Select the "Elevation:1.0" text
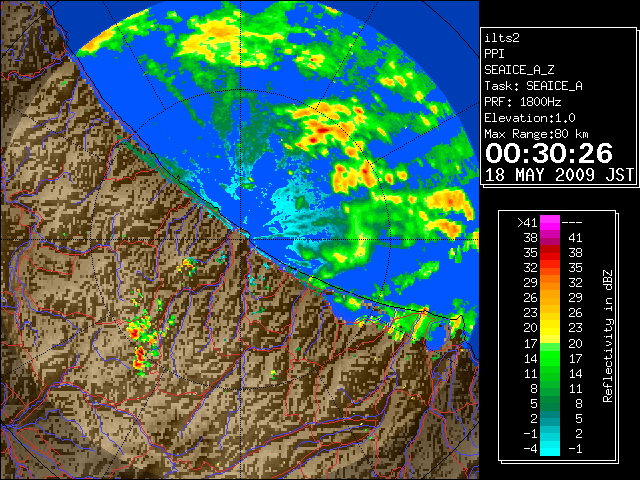This screenshot has height=480, width=640. click(530, 118)
